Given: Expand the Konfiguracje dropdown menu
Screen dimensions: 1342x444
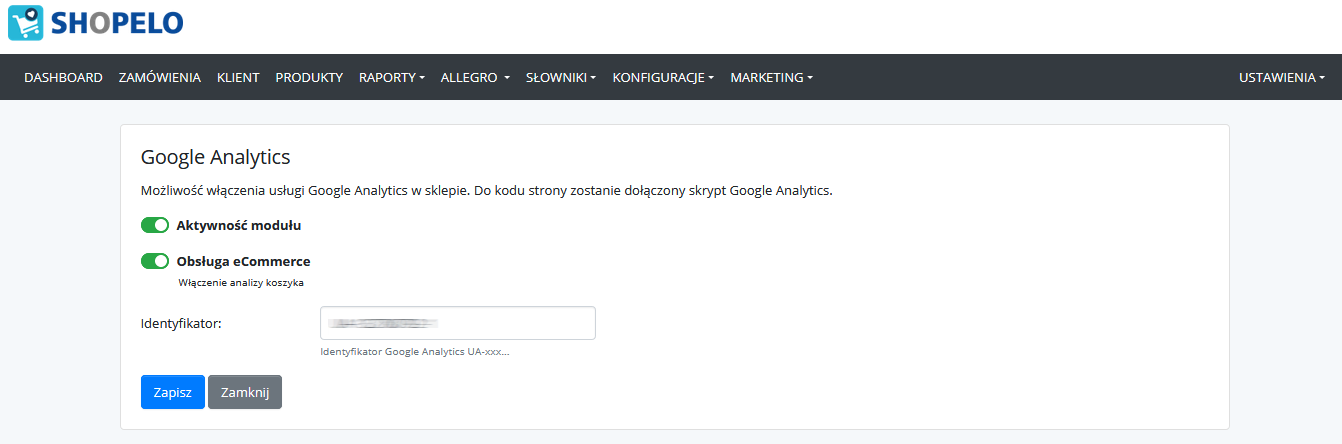Looking at the screenshot, I should (x=663, y=77).
